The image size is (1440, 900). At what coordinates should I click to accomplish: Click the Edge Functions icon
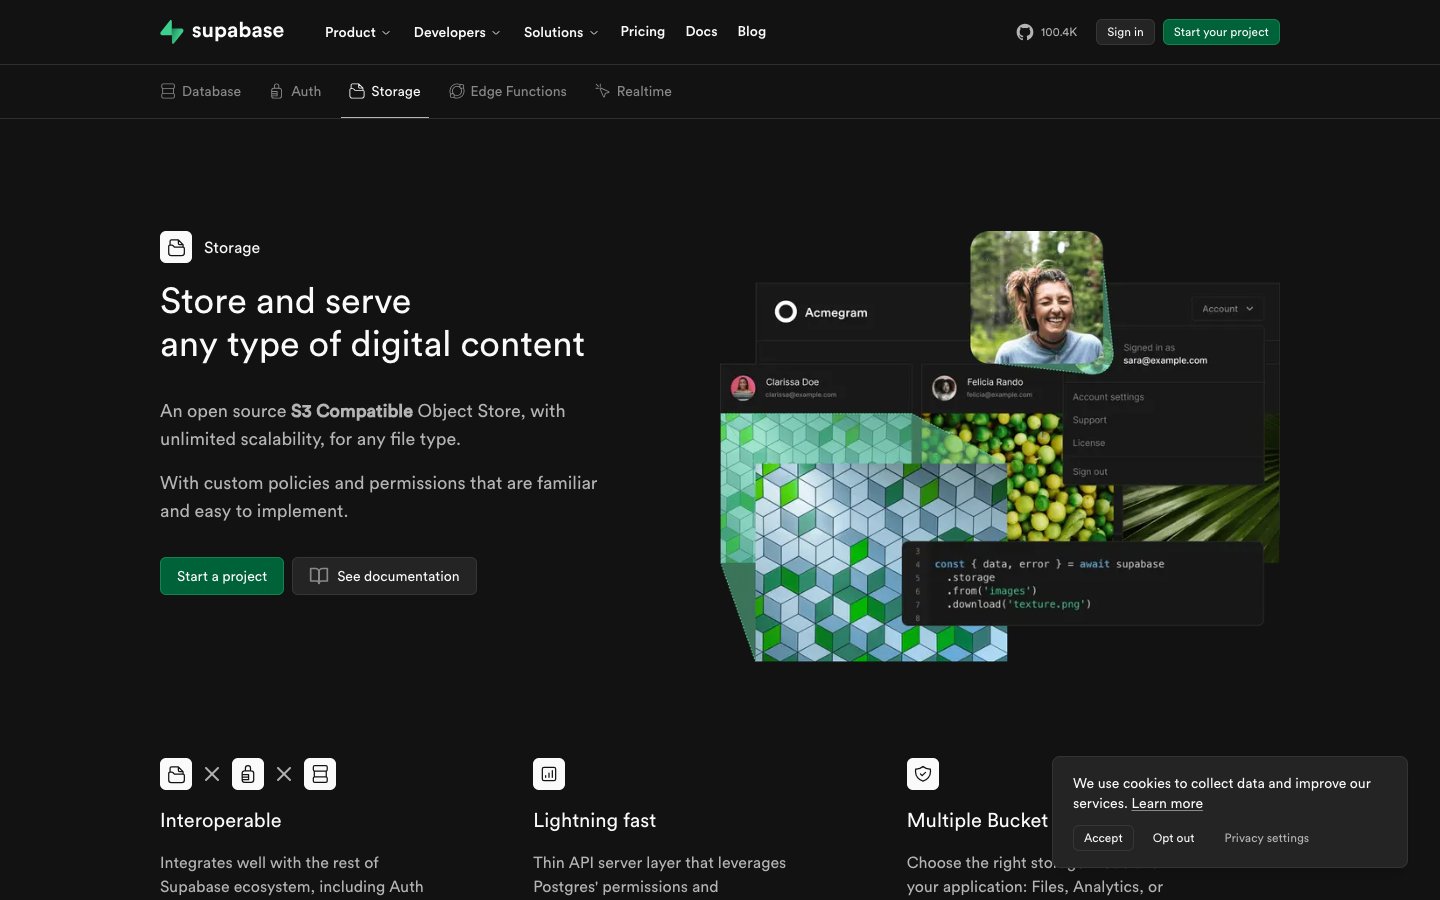coord(455,91)
